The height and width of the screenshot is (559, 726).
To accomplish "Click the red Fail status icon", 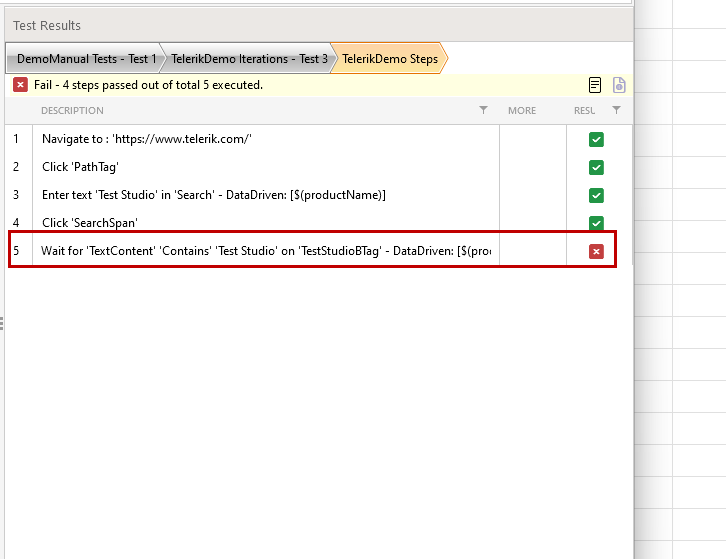I will [20, 85].
